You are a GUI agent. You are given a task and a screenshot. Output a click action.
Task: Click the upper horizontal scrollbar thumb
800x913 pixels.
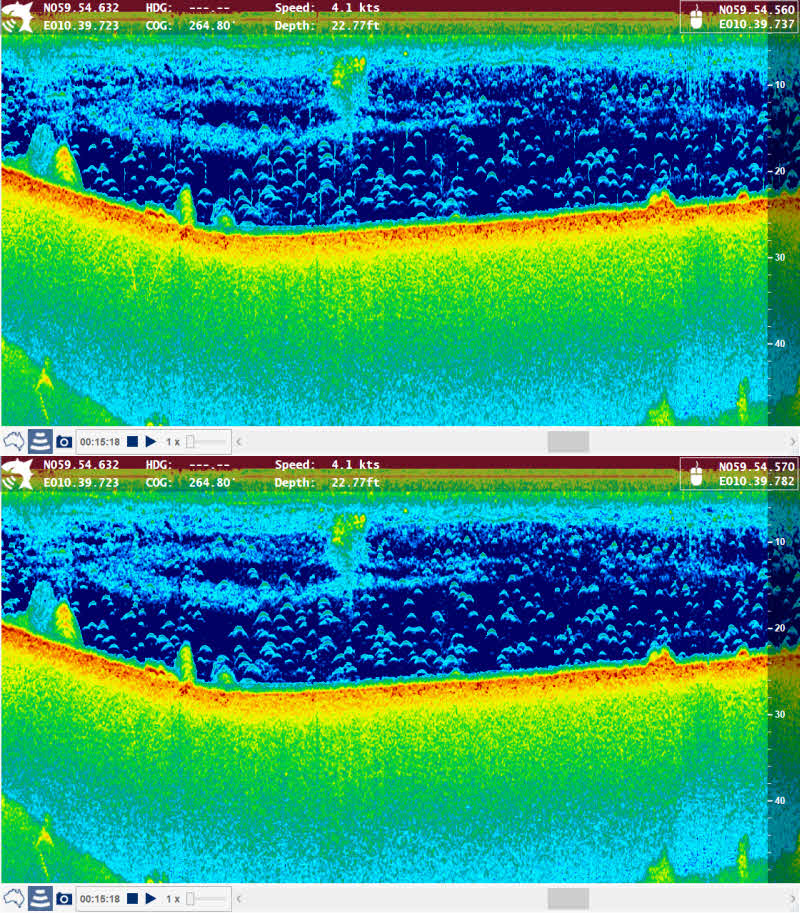tap(568, 441)
